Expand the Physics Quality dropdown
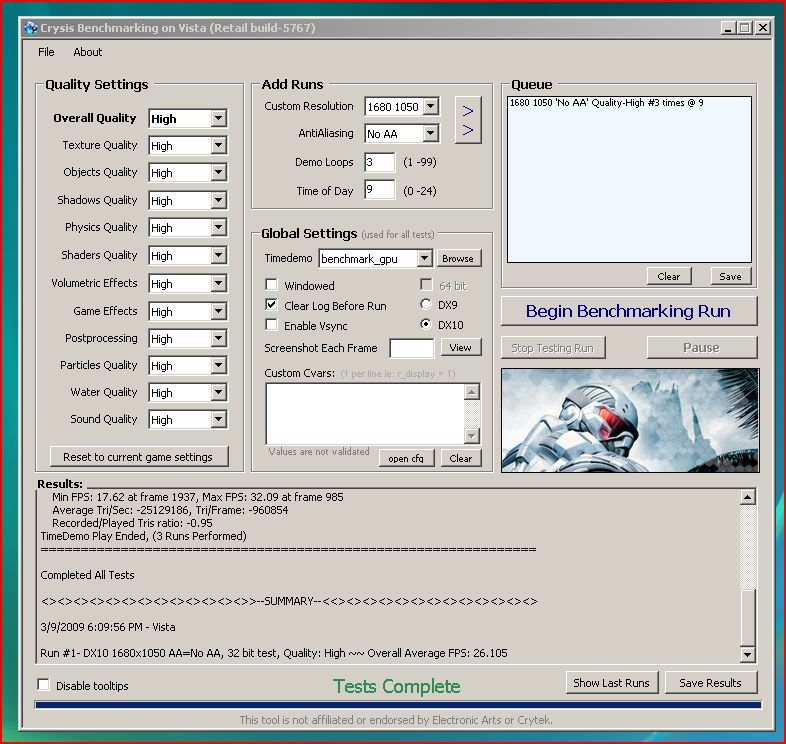Image resolution: width=786 pixels, height=744 pixels. pyautogui.click(x=218, y=228)
